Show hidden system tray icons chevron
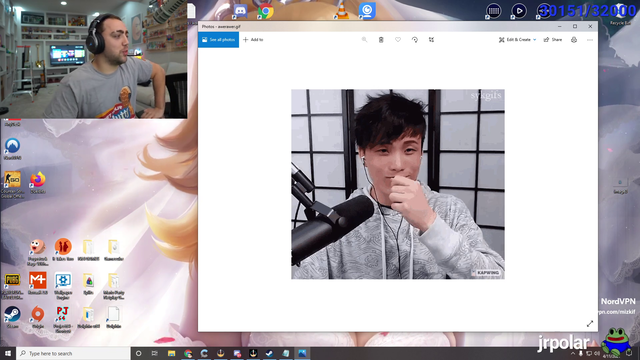Screen dimensions: 640x360 coord(572,353)
